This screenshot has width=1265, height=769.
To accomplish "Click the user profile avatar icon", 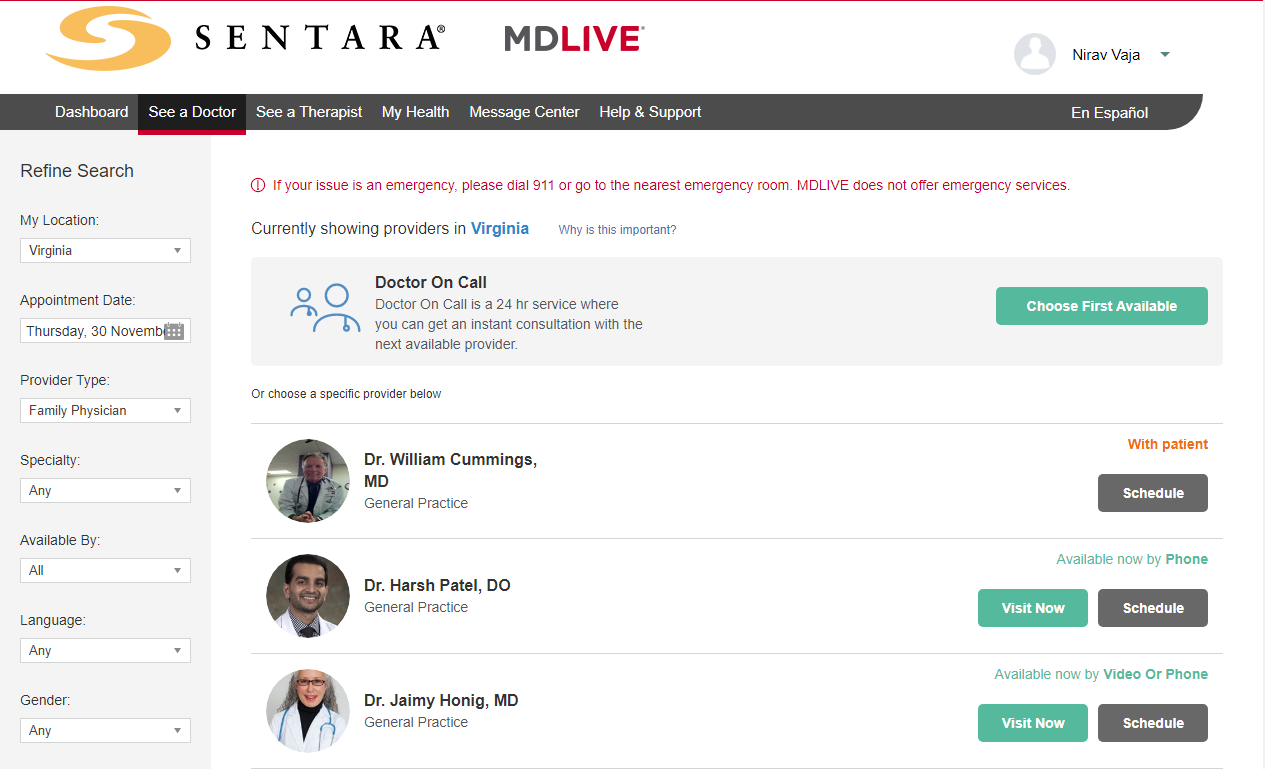I will click(x=1035, y=54).
